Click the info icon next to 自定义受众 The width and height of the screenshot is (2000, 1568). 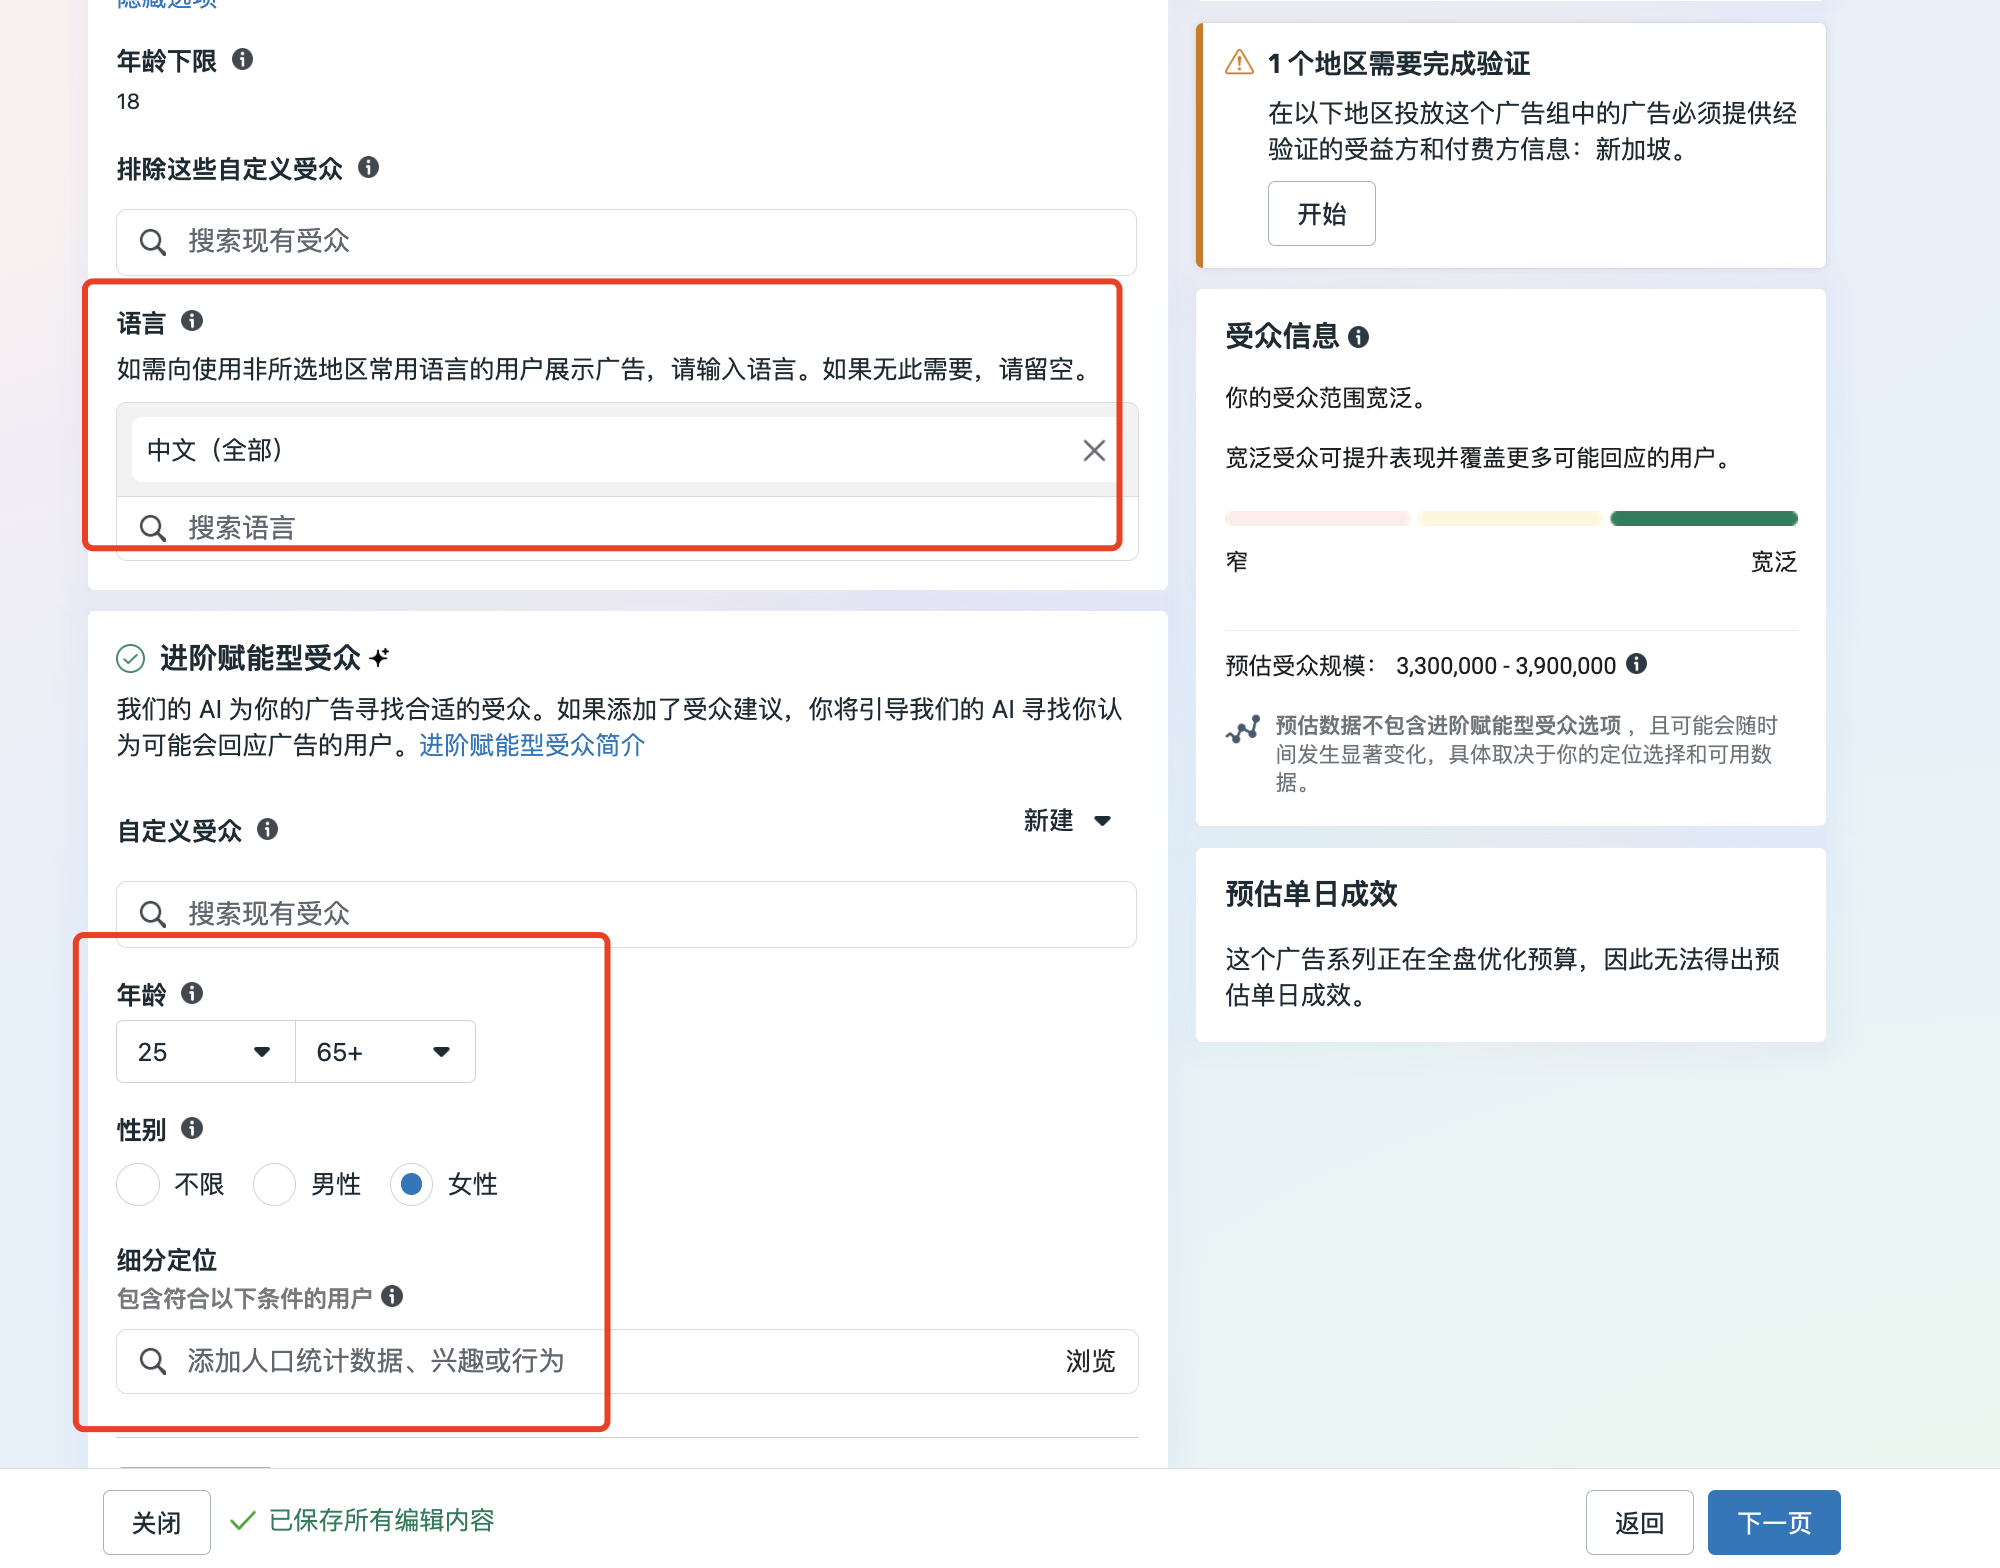pyautogui.click(x=266, y=830)
